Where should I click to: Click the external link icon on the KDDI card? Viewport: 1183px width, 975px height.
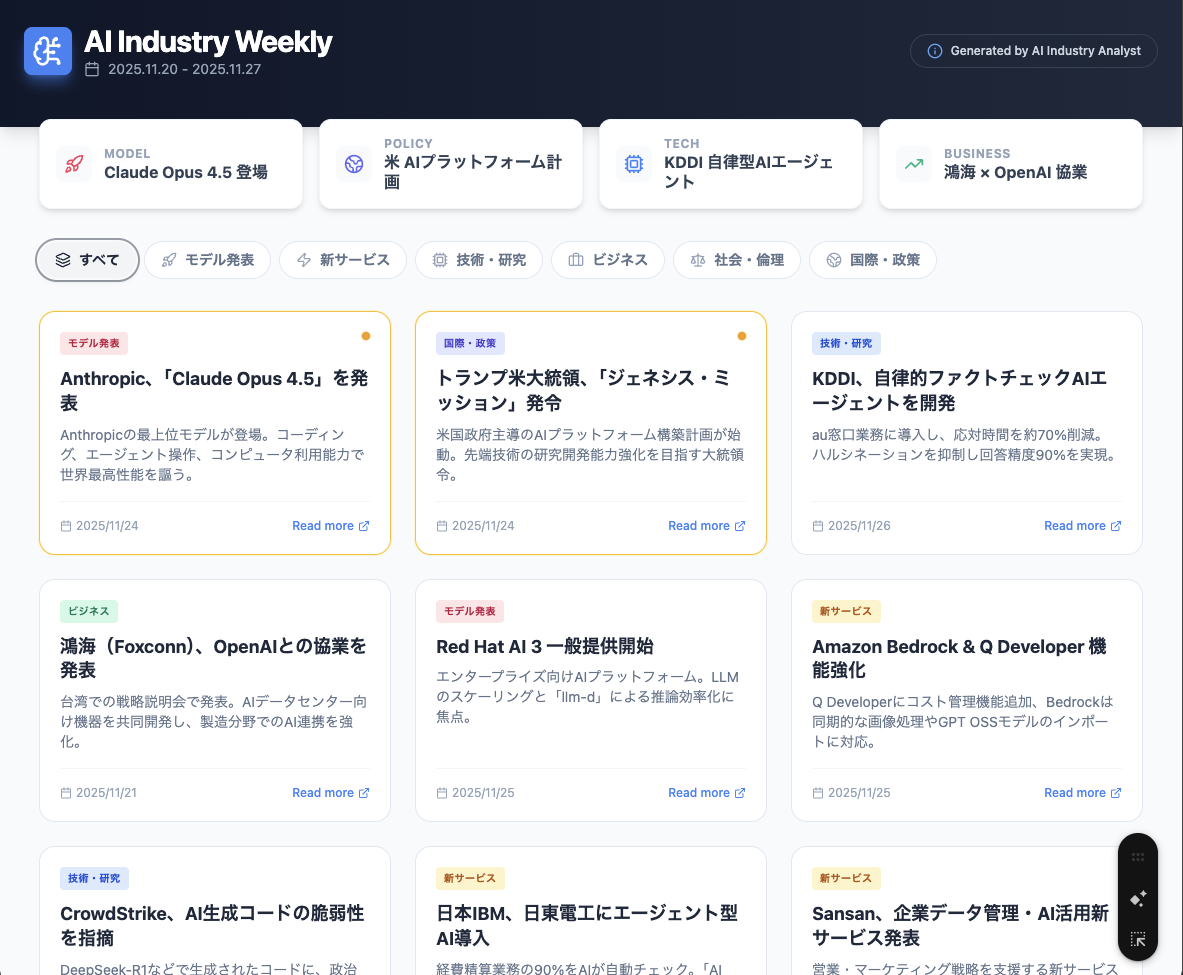1116,526
